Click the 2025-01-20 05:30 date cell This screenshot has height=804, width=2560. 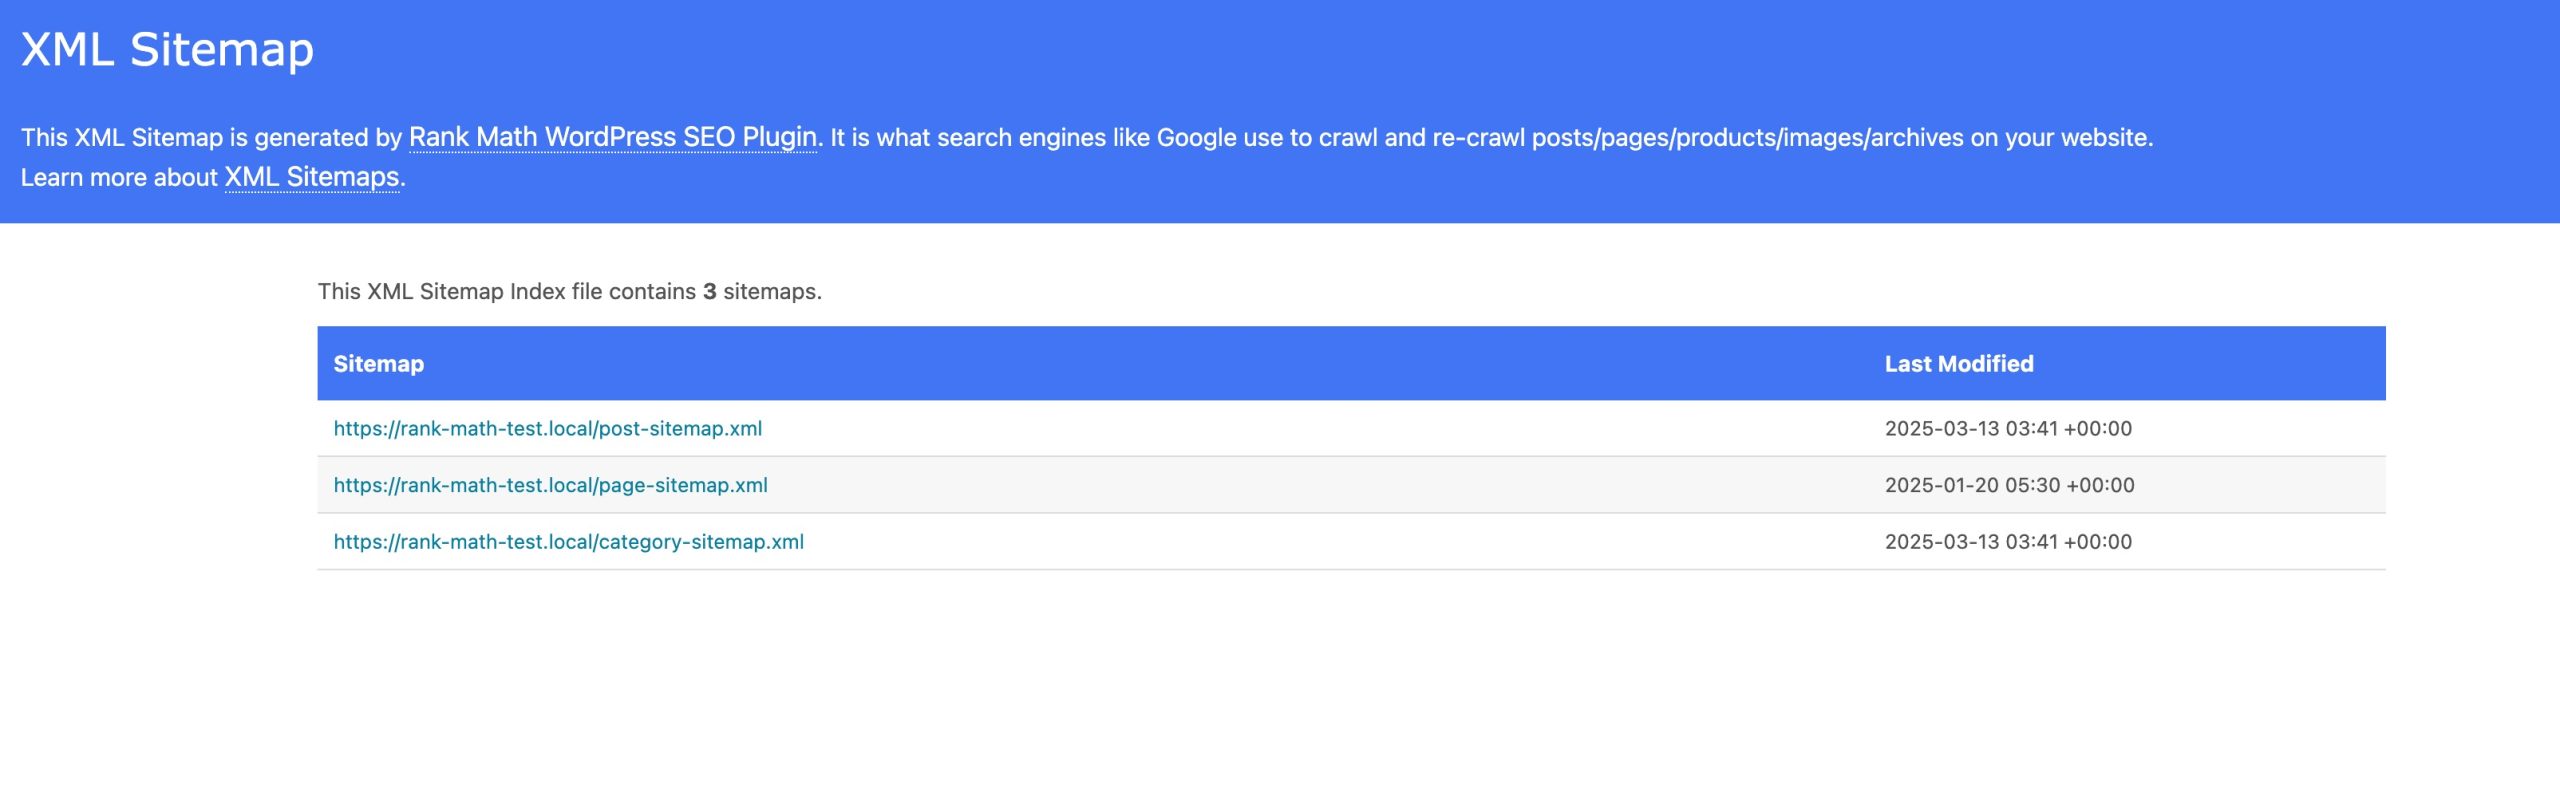click(2009, 485)
